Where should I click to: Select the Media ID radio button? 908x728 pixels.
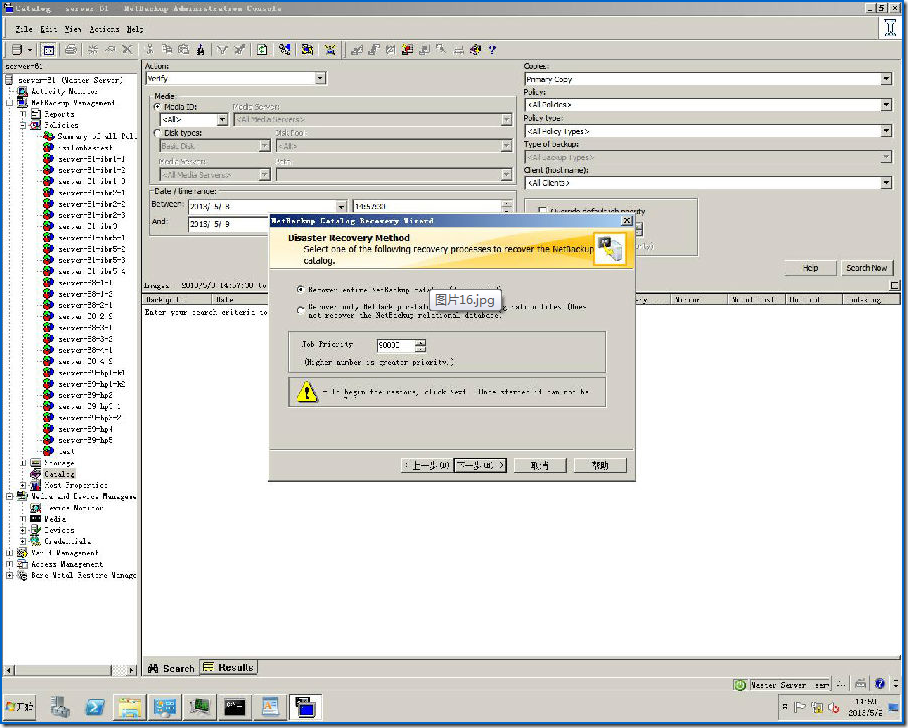click(158, 107)
